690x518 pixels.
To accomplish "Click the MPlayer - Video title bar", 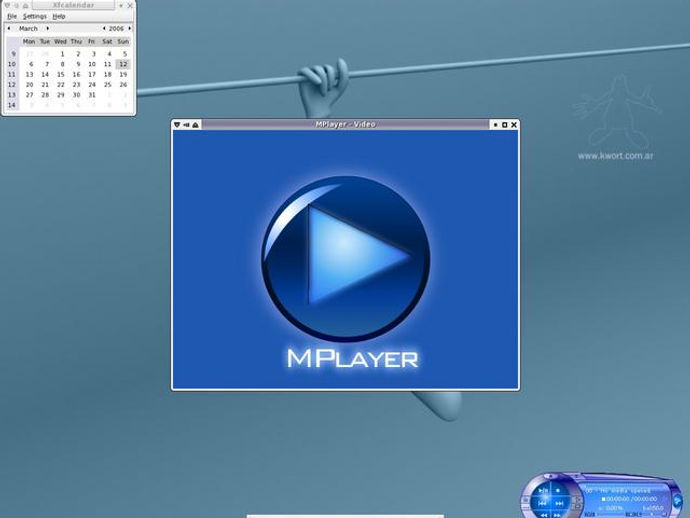I will click(x=345, y=125).
